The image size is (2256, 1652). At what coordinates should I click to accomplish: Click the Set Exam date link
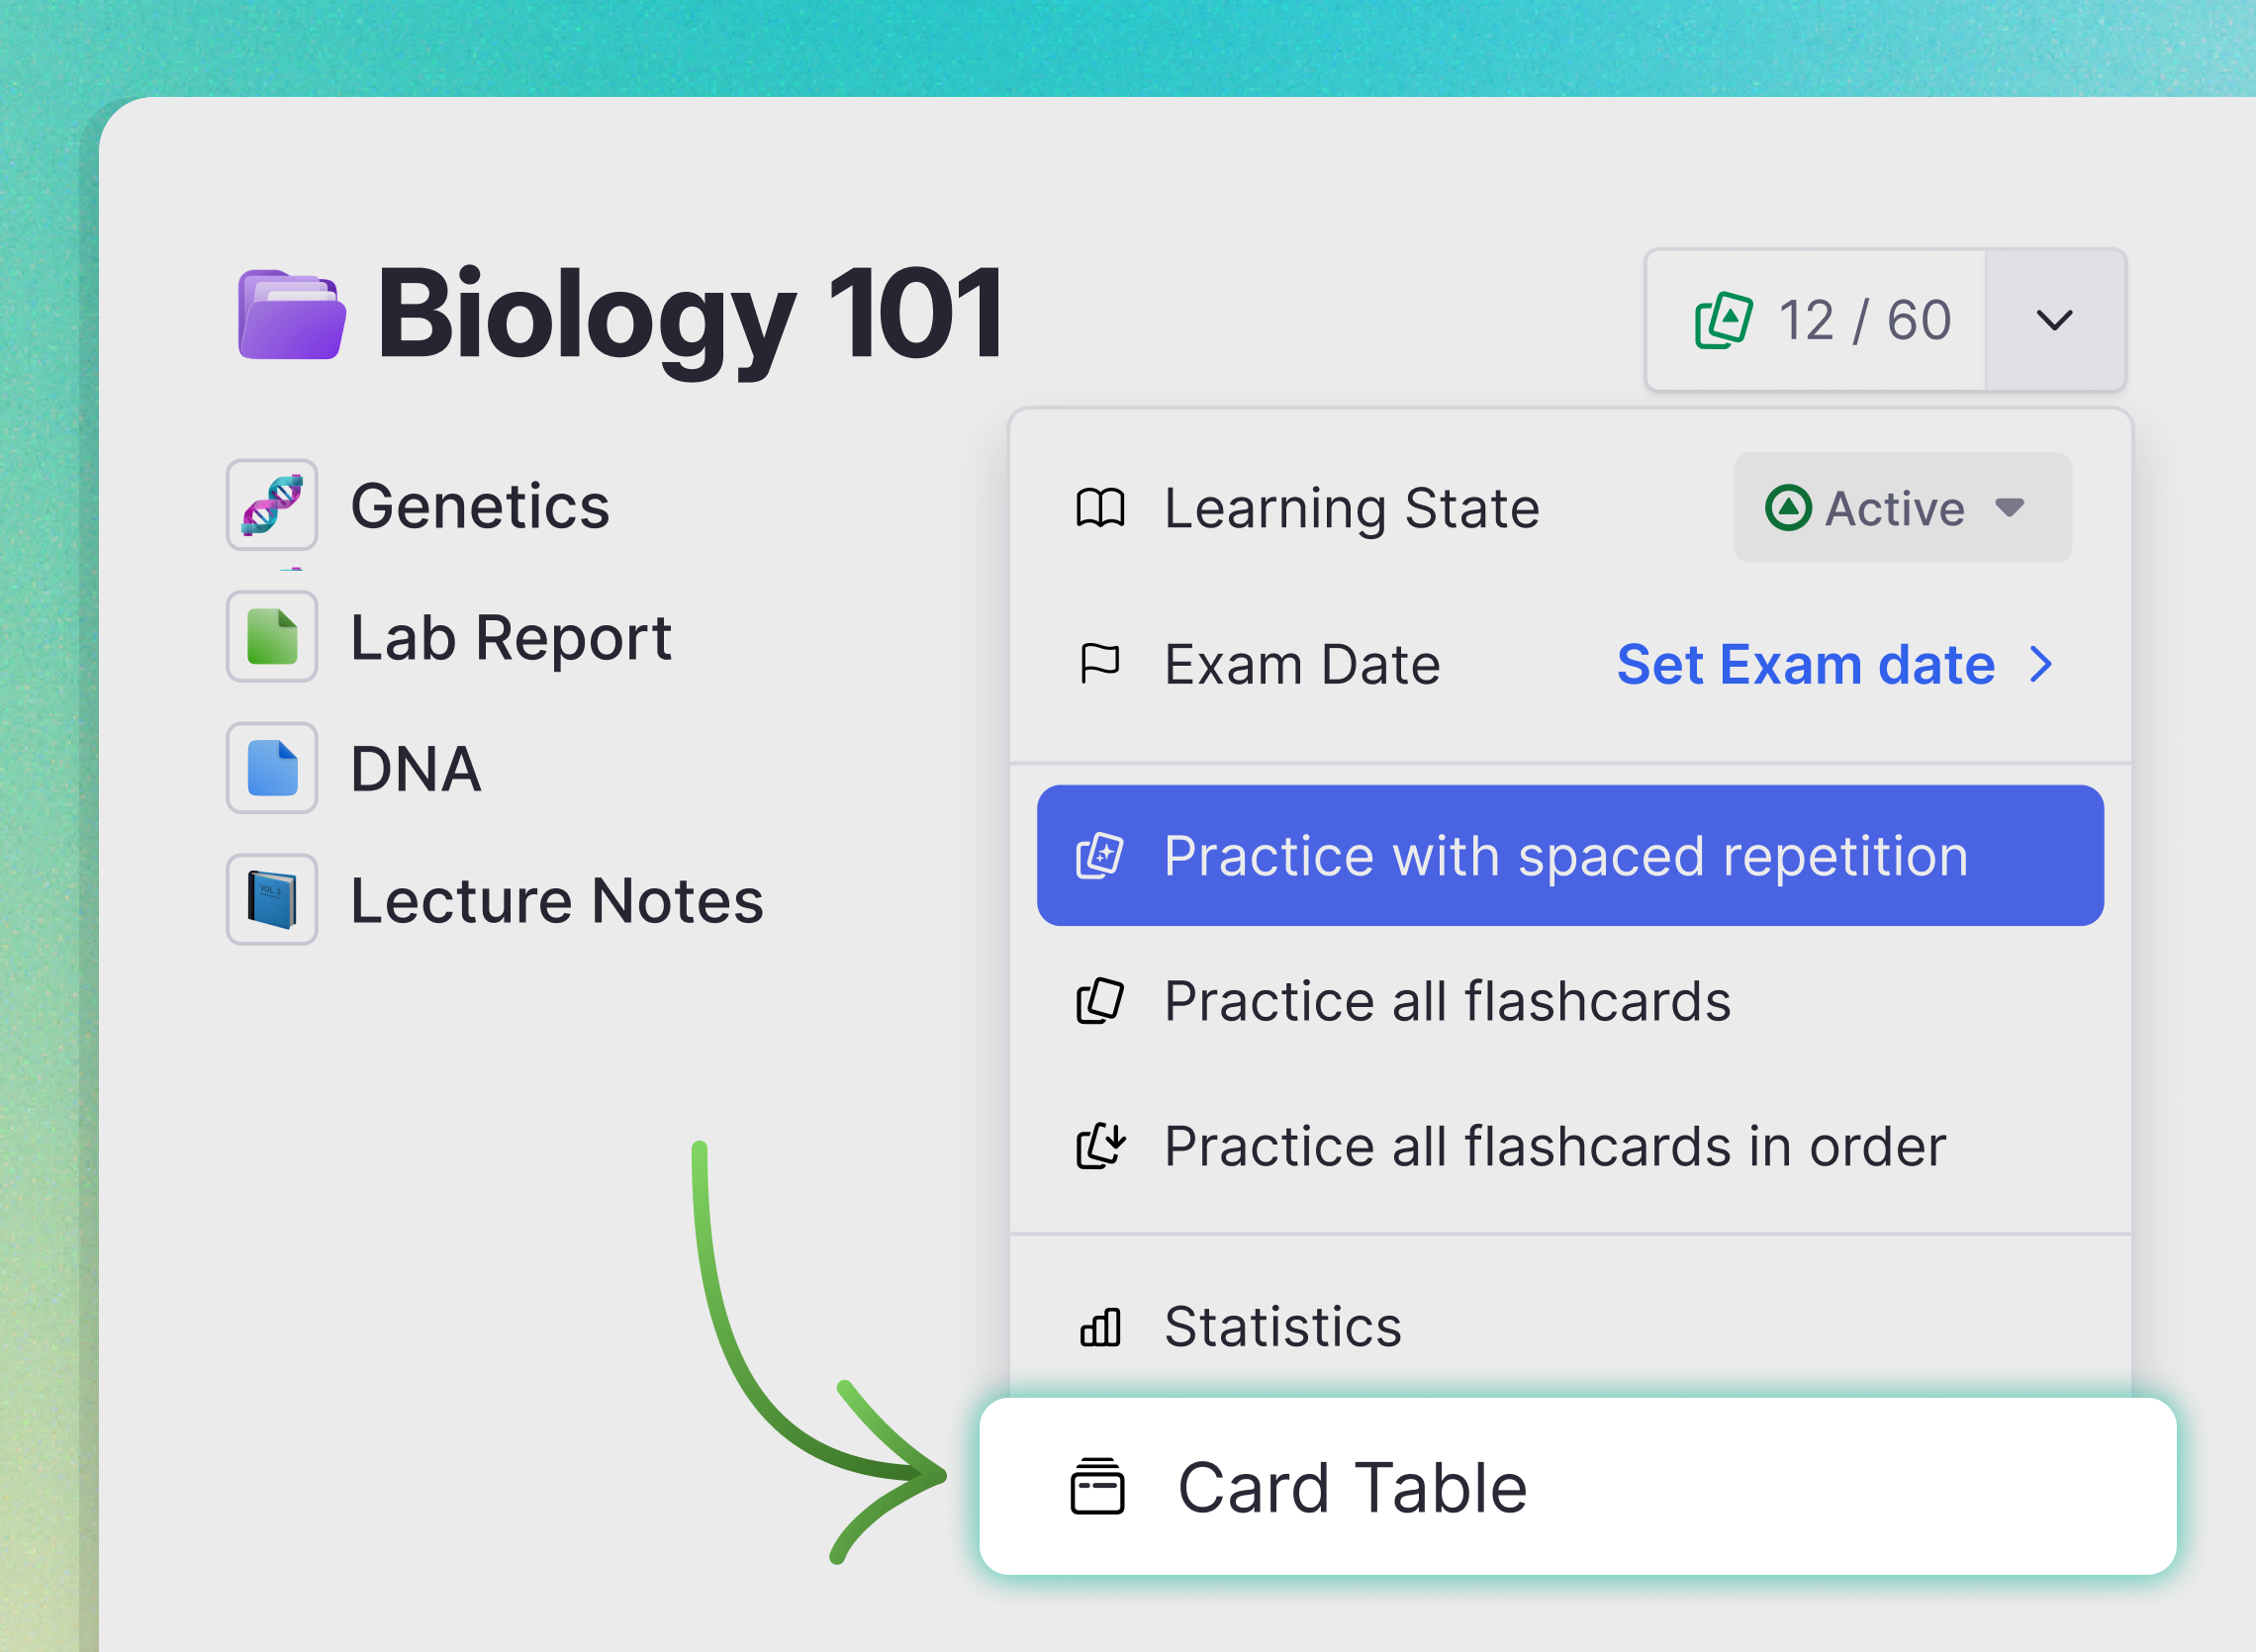[1805, 664]
